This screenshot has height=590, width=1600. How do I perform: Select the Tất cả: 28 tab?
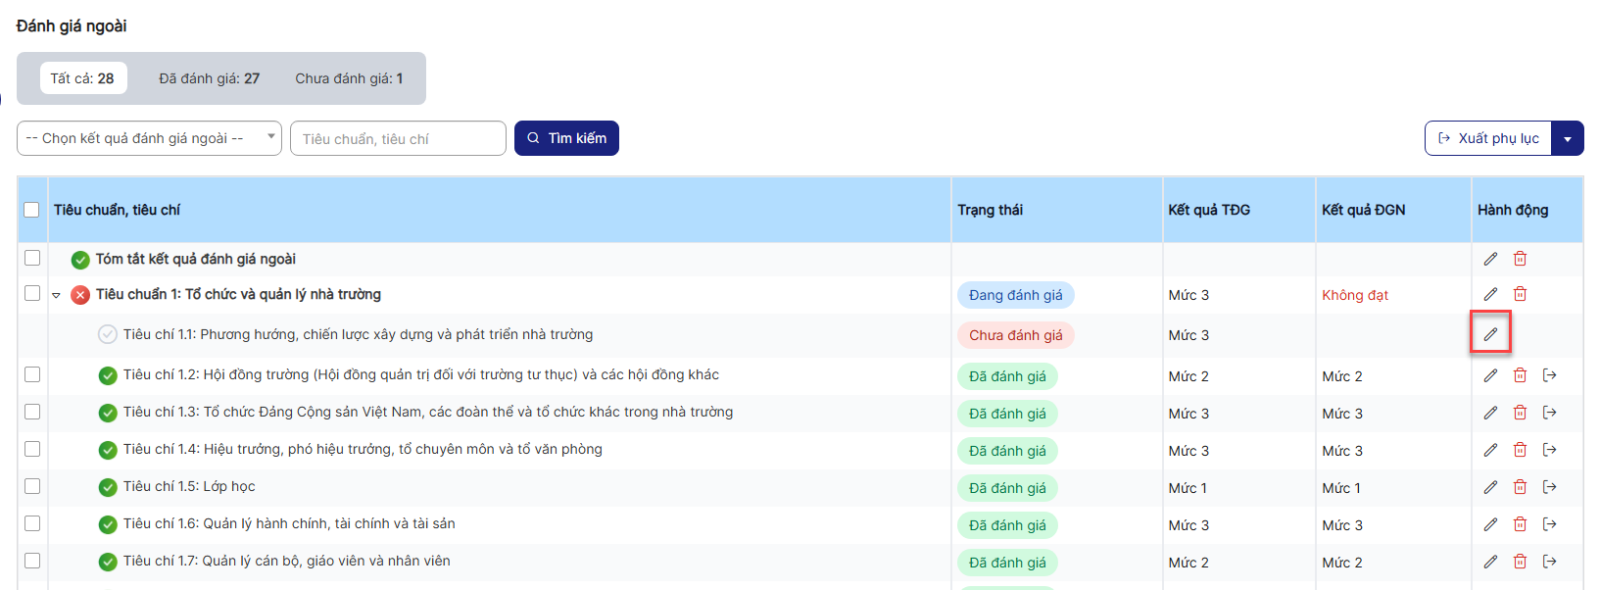coord(82,78)
